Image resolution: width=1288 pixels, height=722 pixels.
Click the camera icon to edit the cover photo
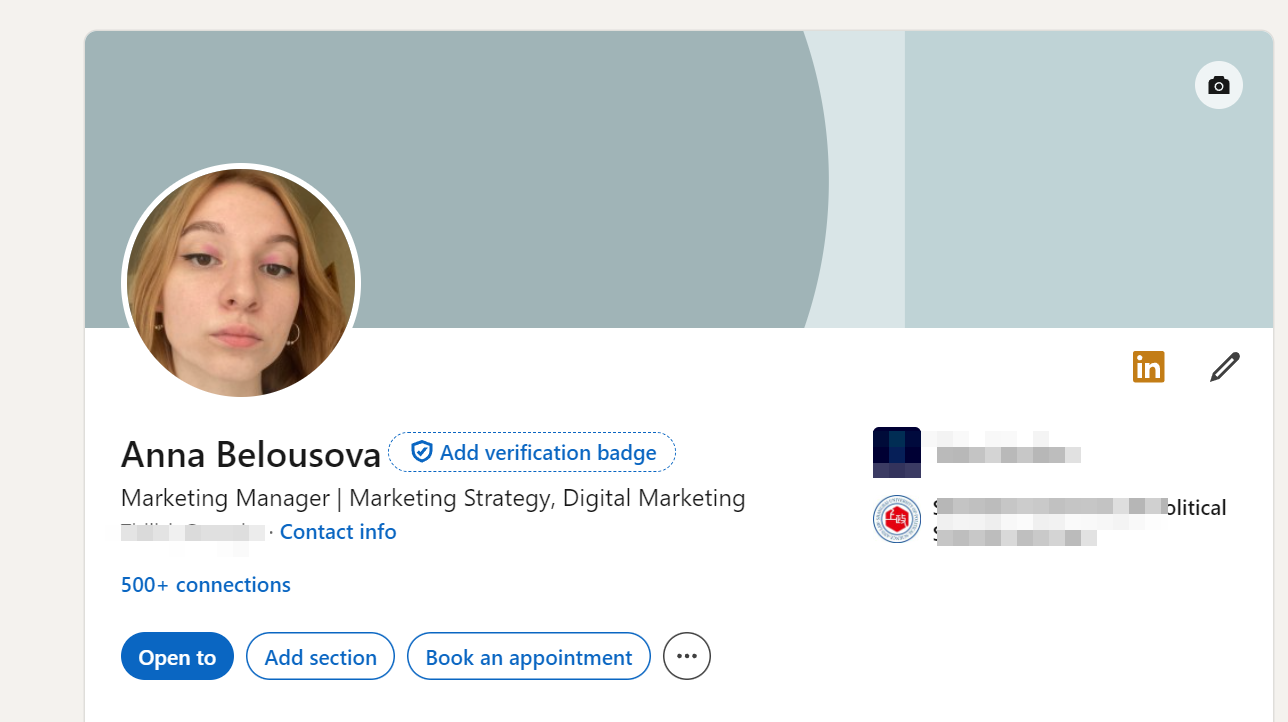pyautogui.click(x=1218, y=86)
